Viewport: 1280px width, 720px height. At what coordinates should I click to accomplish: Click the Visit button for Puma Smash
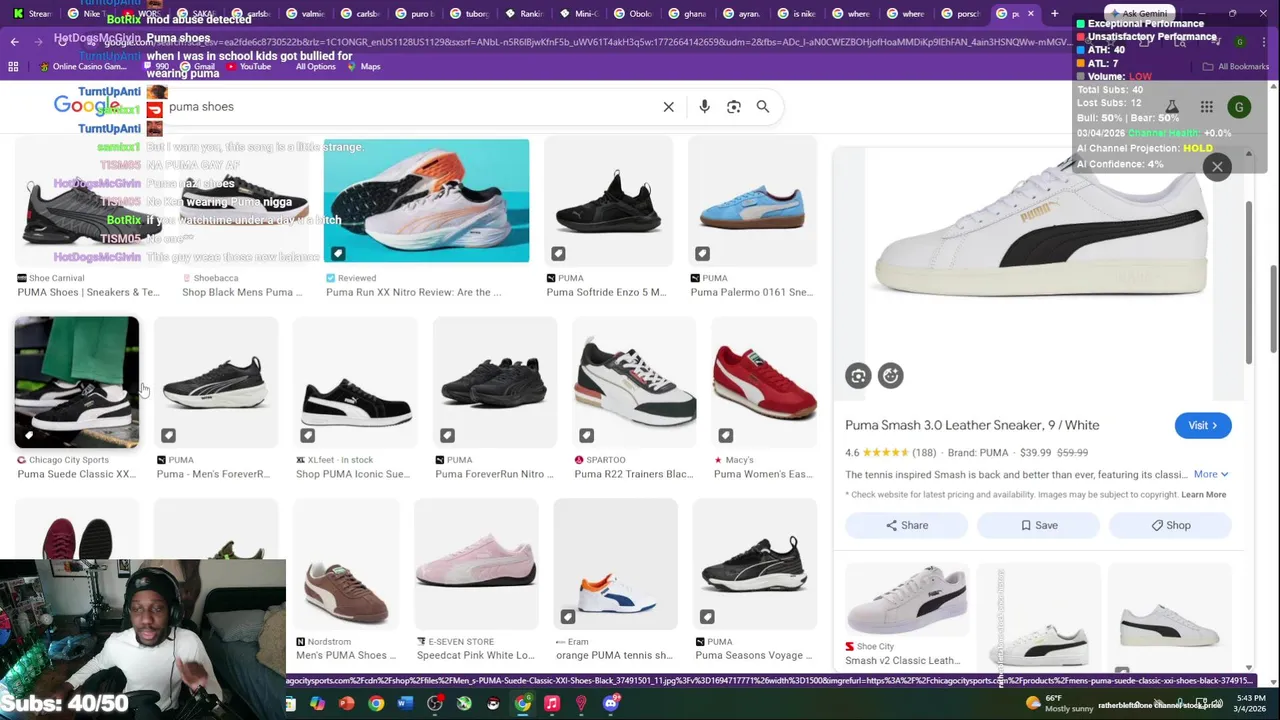click(x=1203, y=426)
